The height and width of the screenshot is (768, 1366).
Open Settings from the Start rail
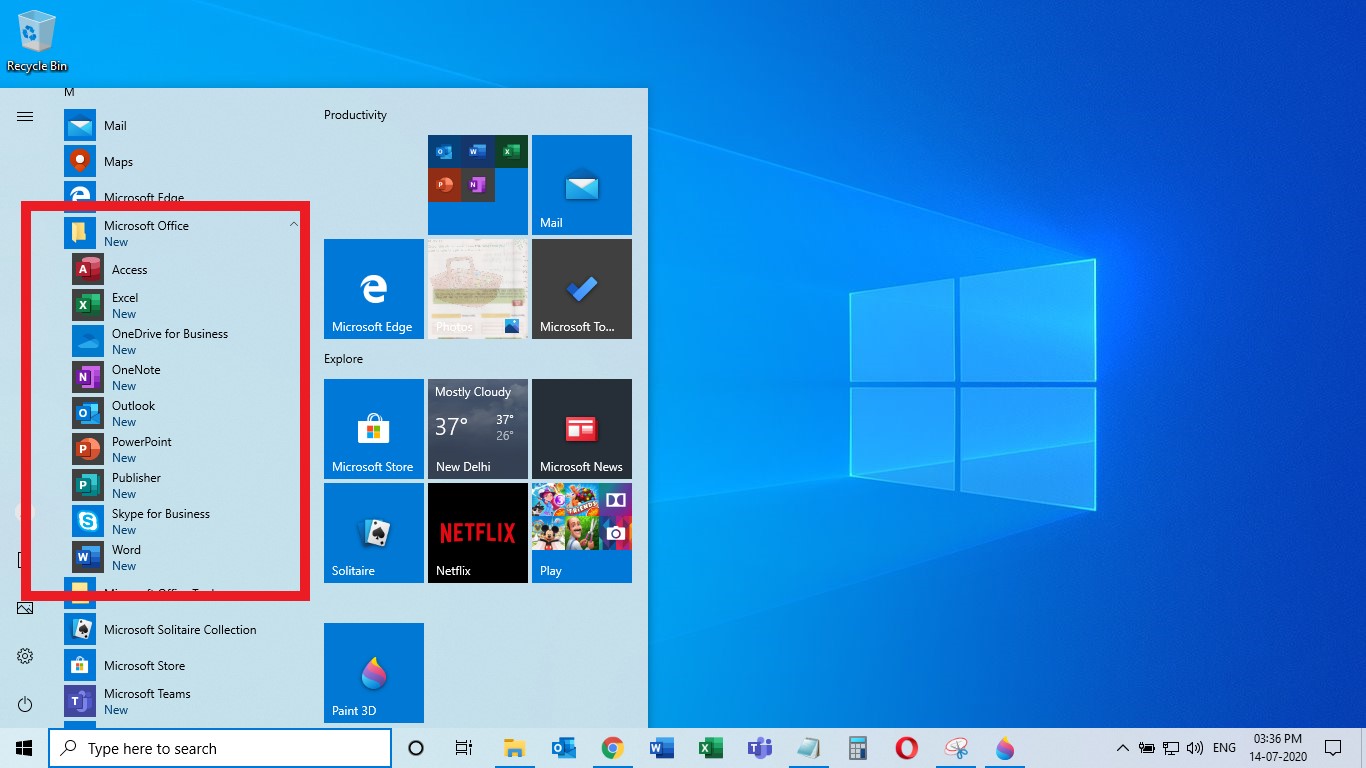click(x=25, y=656)
